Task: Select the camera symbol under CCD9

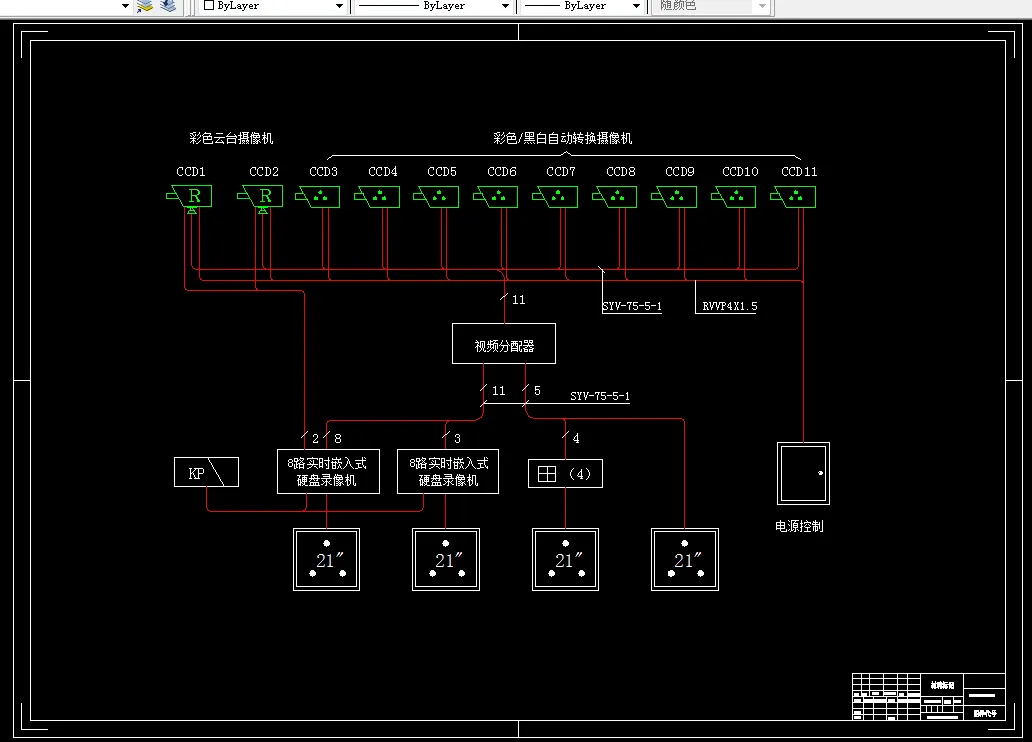Action: point(674,197)
